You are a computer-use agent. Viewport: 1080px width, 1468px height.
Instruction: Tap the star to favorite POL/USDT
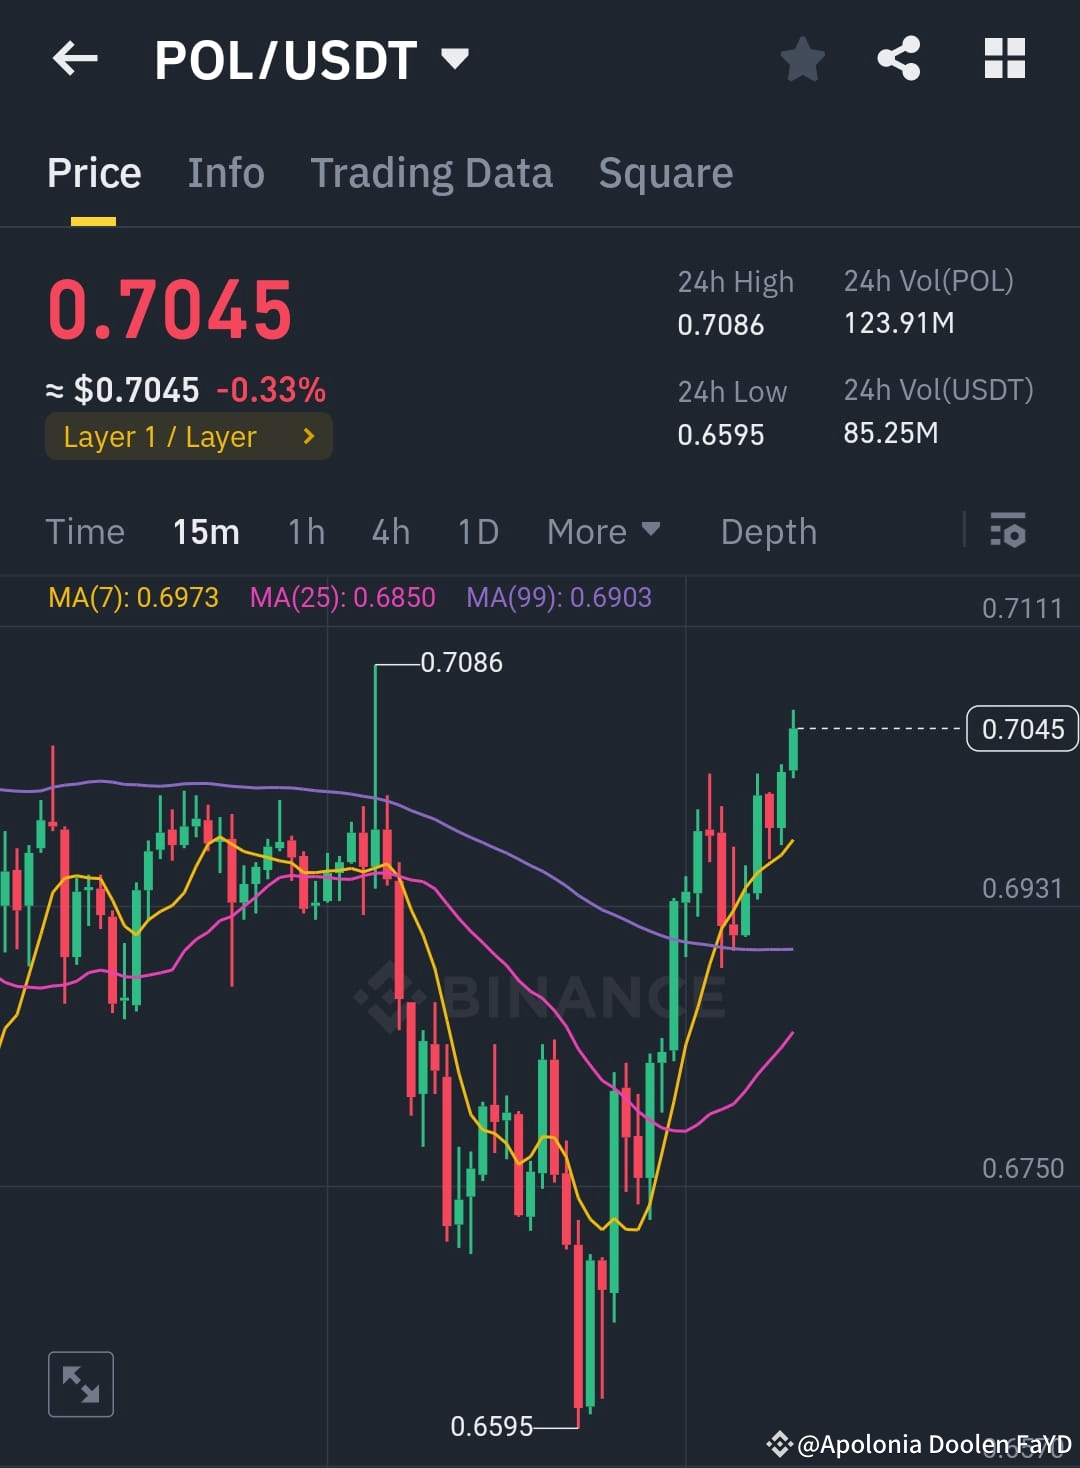(802, 58)
